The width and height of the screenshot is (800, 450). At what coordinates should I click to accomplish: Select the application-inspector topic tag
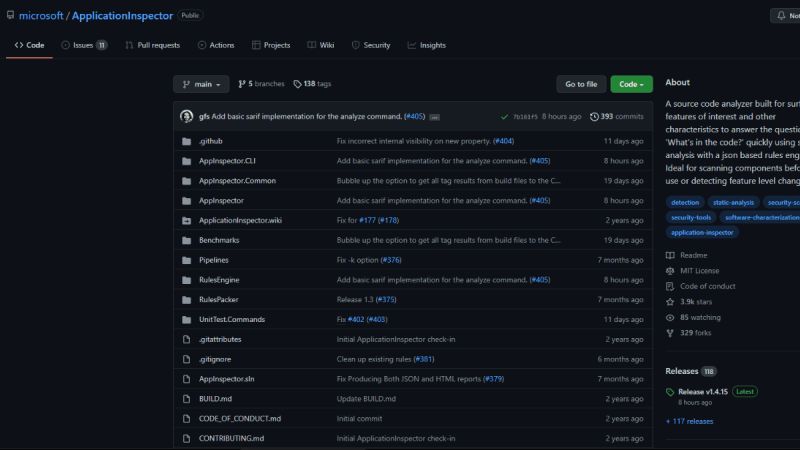click(x=702, y=233)
